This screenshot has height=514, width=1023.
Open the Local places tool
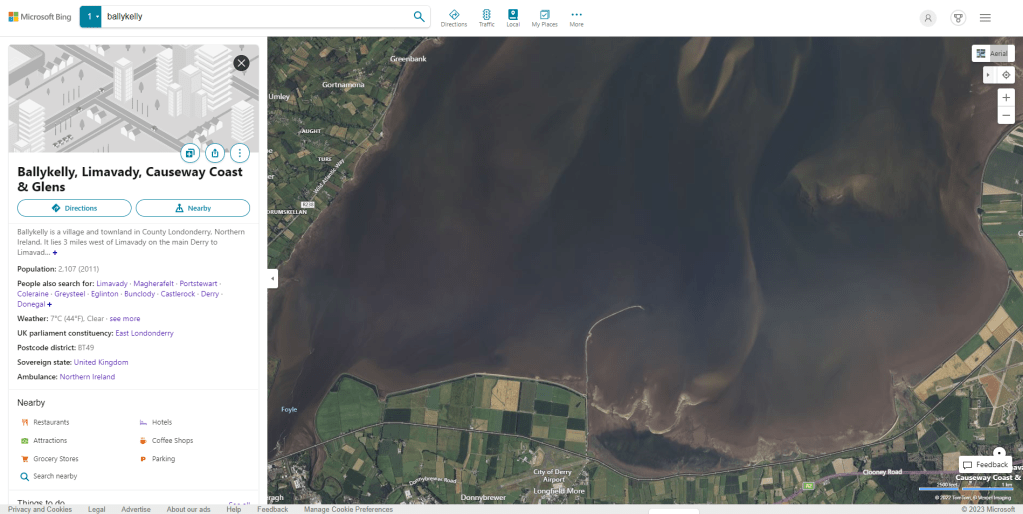click(513, 17)
